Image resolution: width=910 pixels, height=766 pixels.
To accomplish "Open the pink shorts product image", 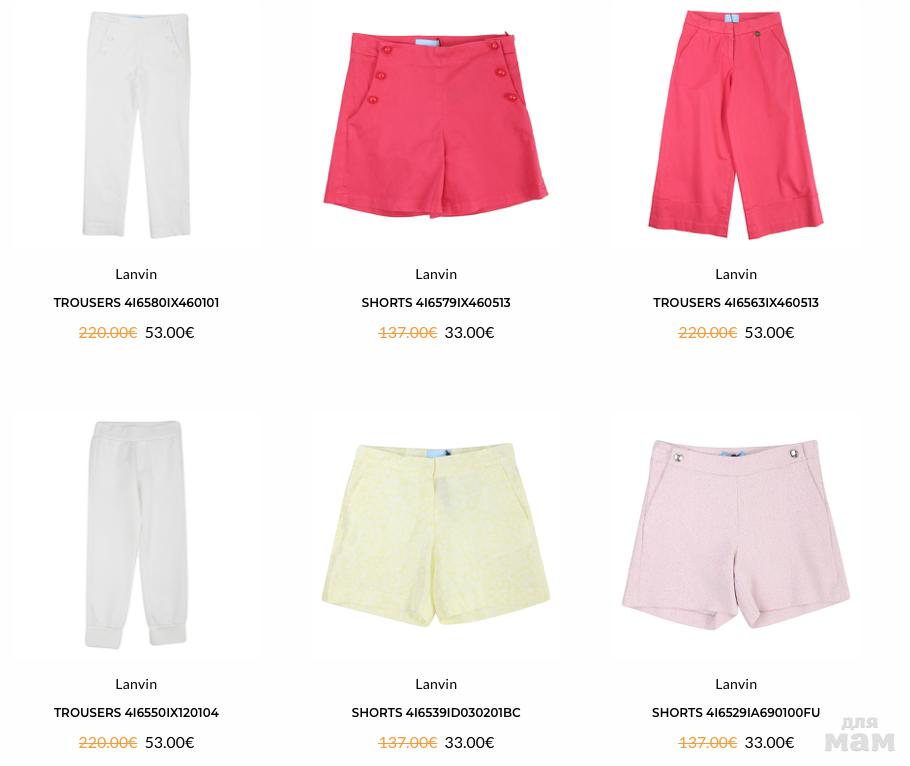I will (x=736, y=534).
